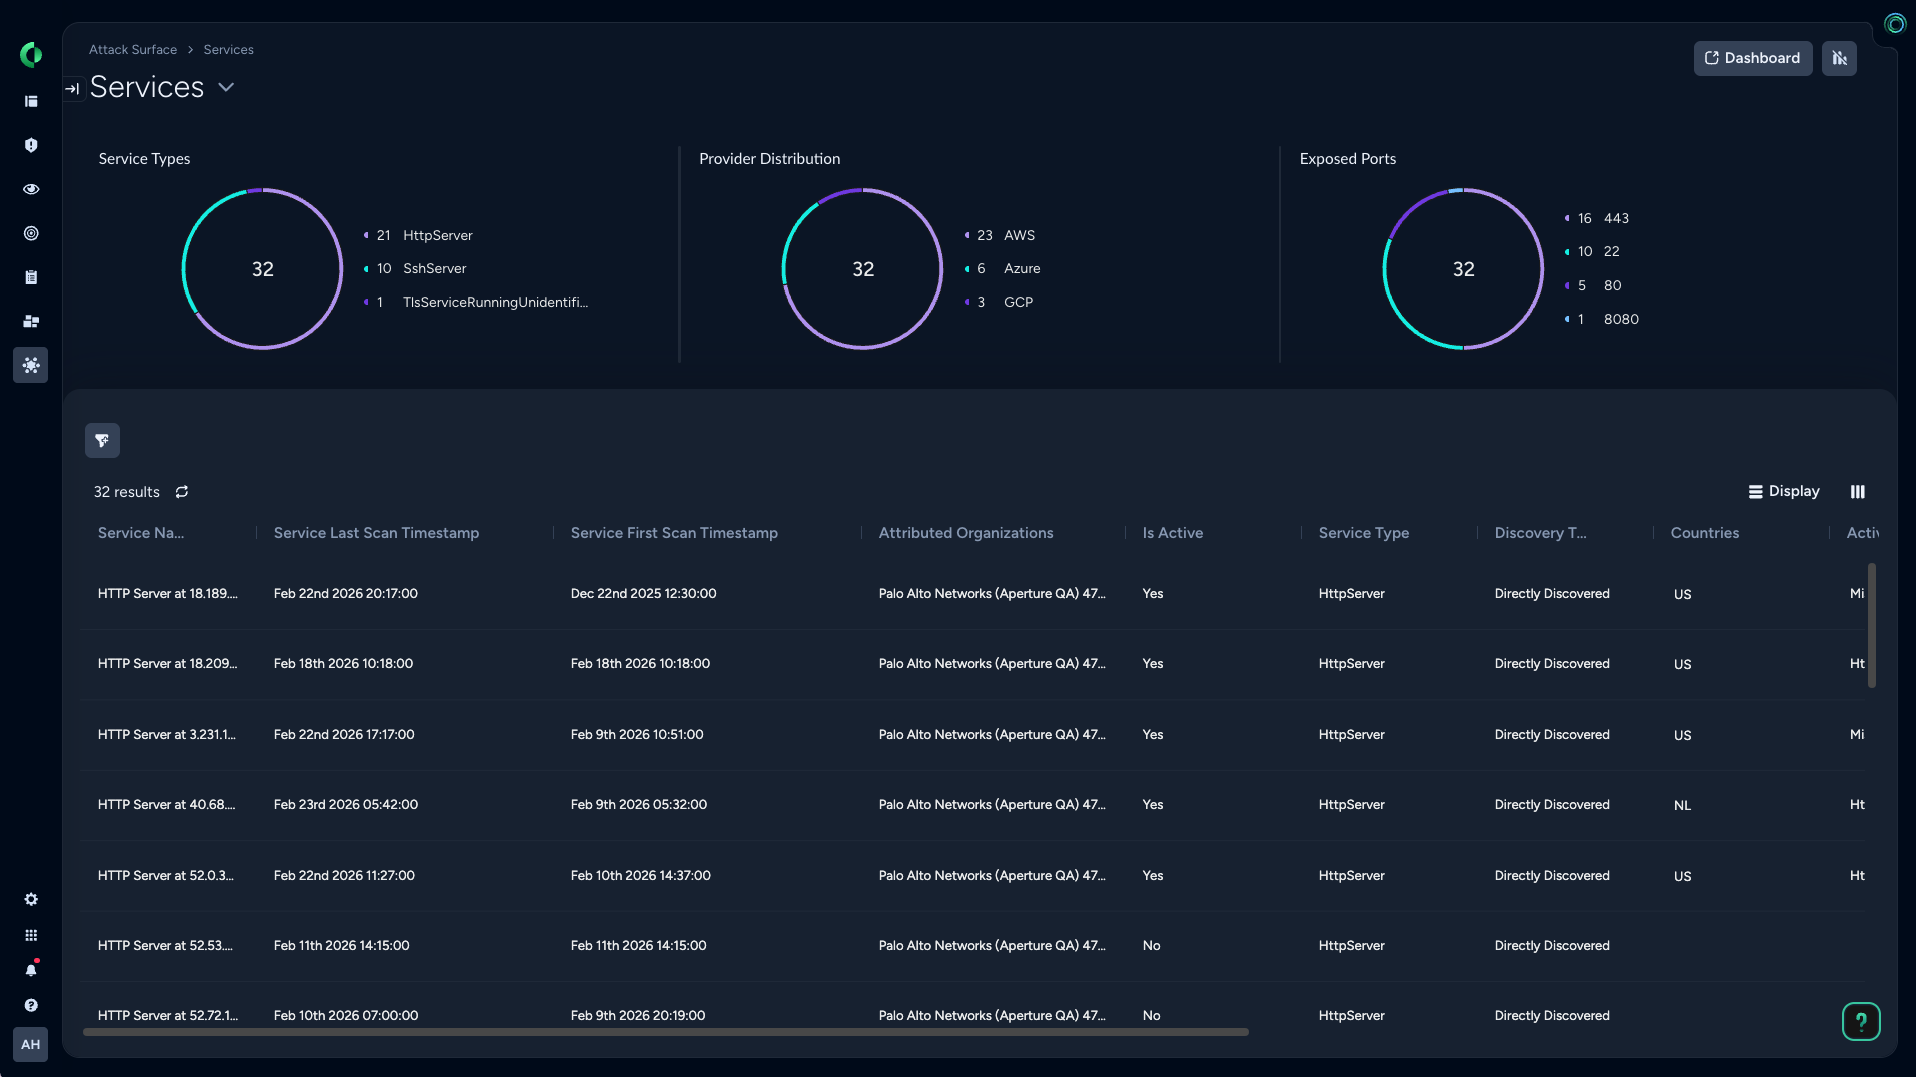Click the filter icon above results

(x=102, y=441)
